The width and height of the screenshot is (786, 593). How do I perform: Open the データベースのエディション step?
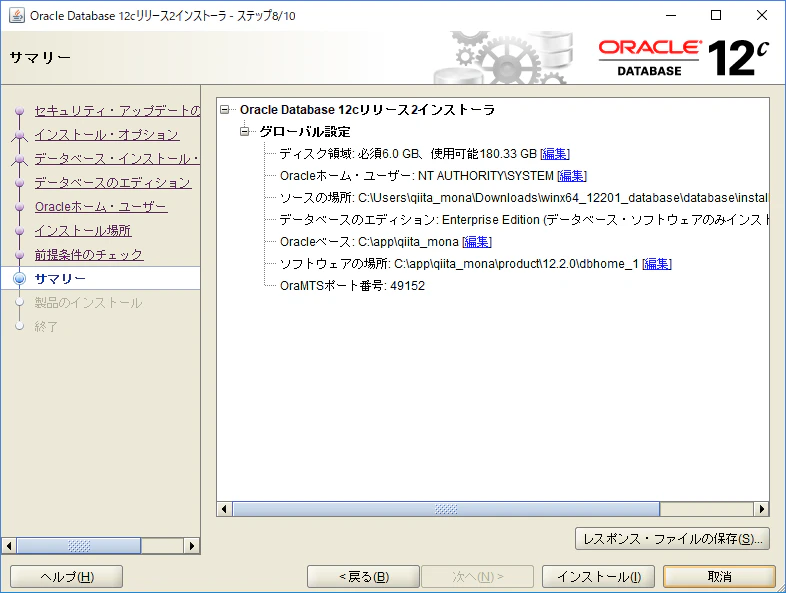pyautogui.click(x=113, y=183)
